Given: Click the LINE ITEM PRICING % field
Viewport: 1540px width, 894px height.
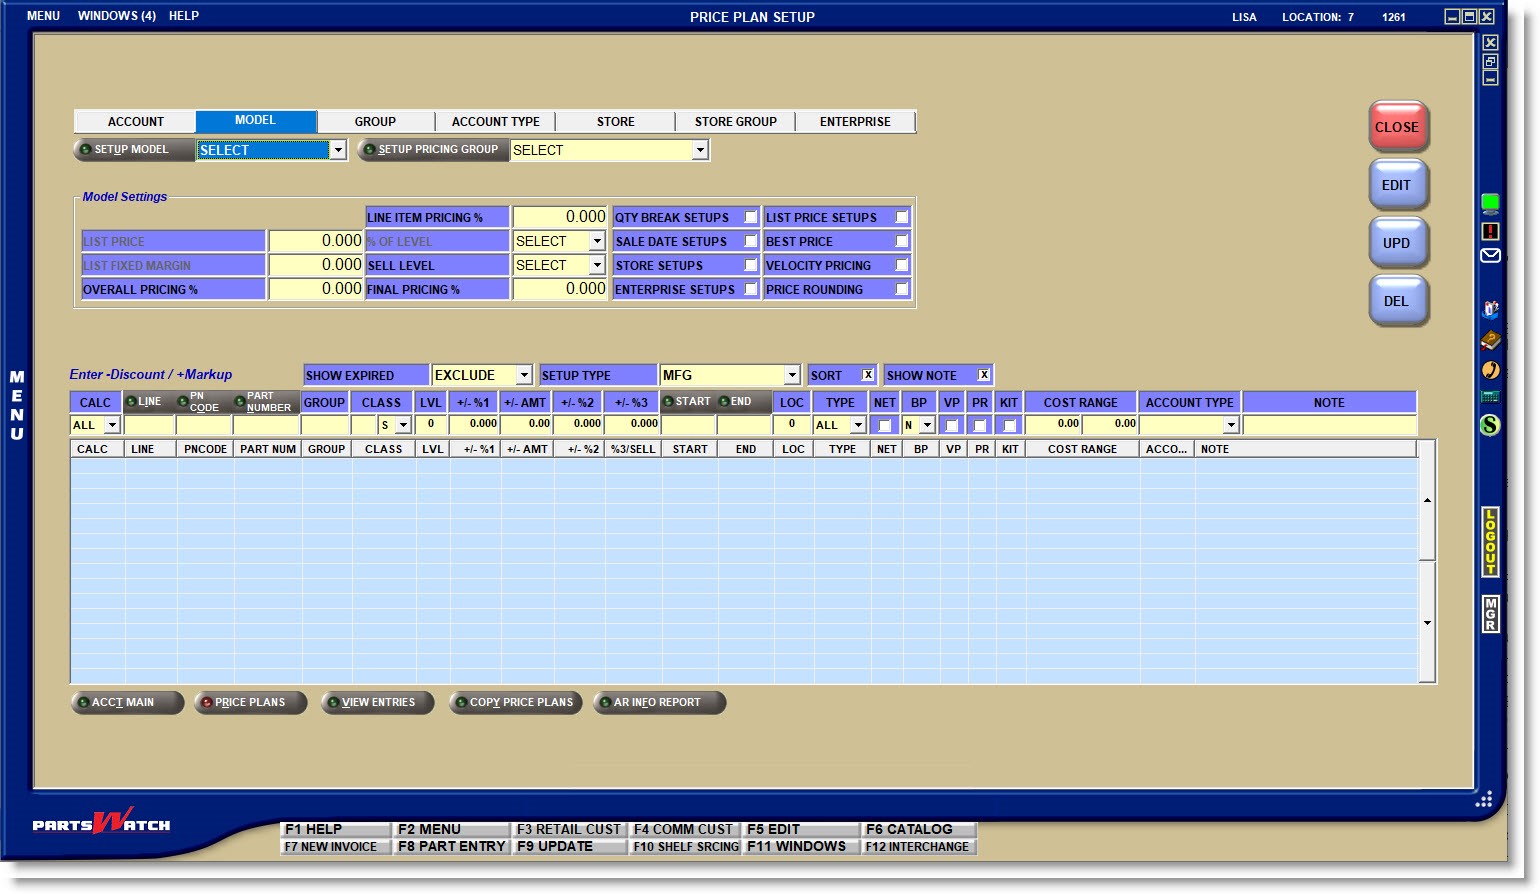Looking at the screenshot, I should [x=559, y=217].
